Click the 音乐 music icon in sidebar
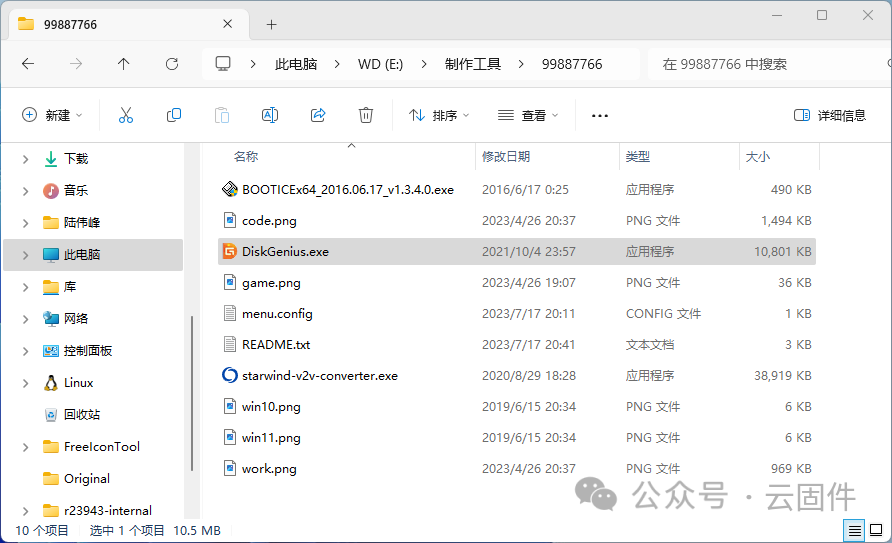 pyautogui.click(x=51, y=190)
